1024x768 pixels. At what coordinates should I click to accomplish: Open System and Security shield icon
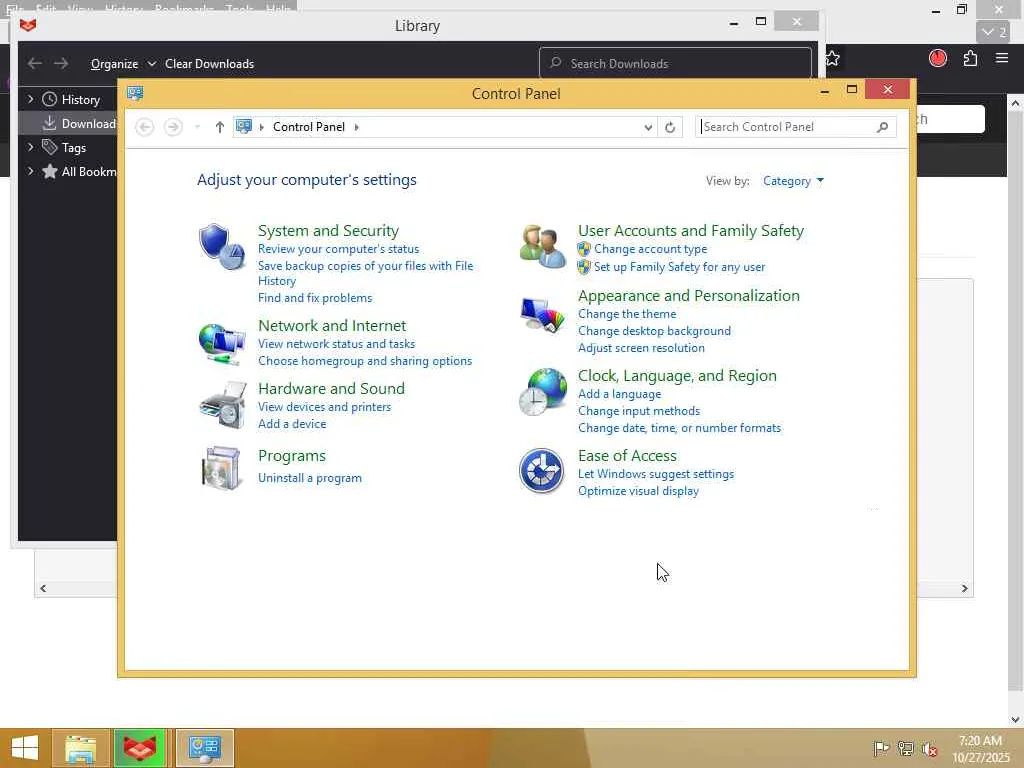coord(222,247)
